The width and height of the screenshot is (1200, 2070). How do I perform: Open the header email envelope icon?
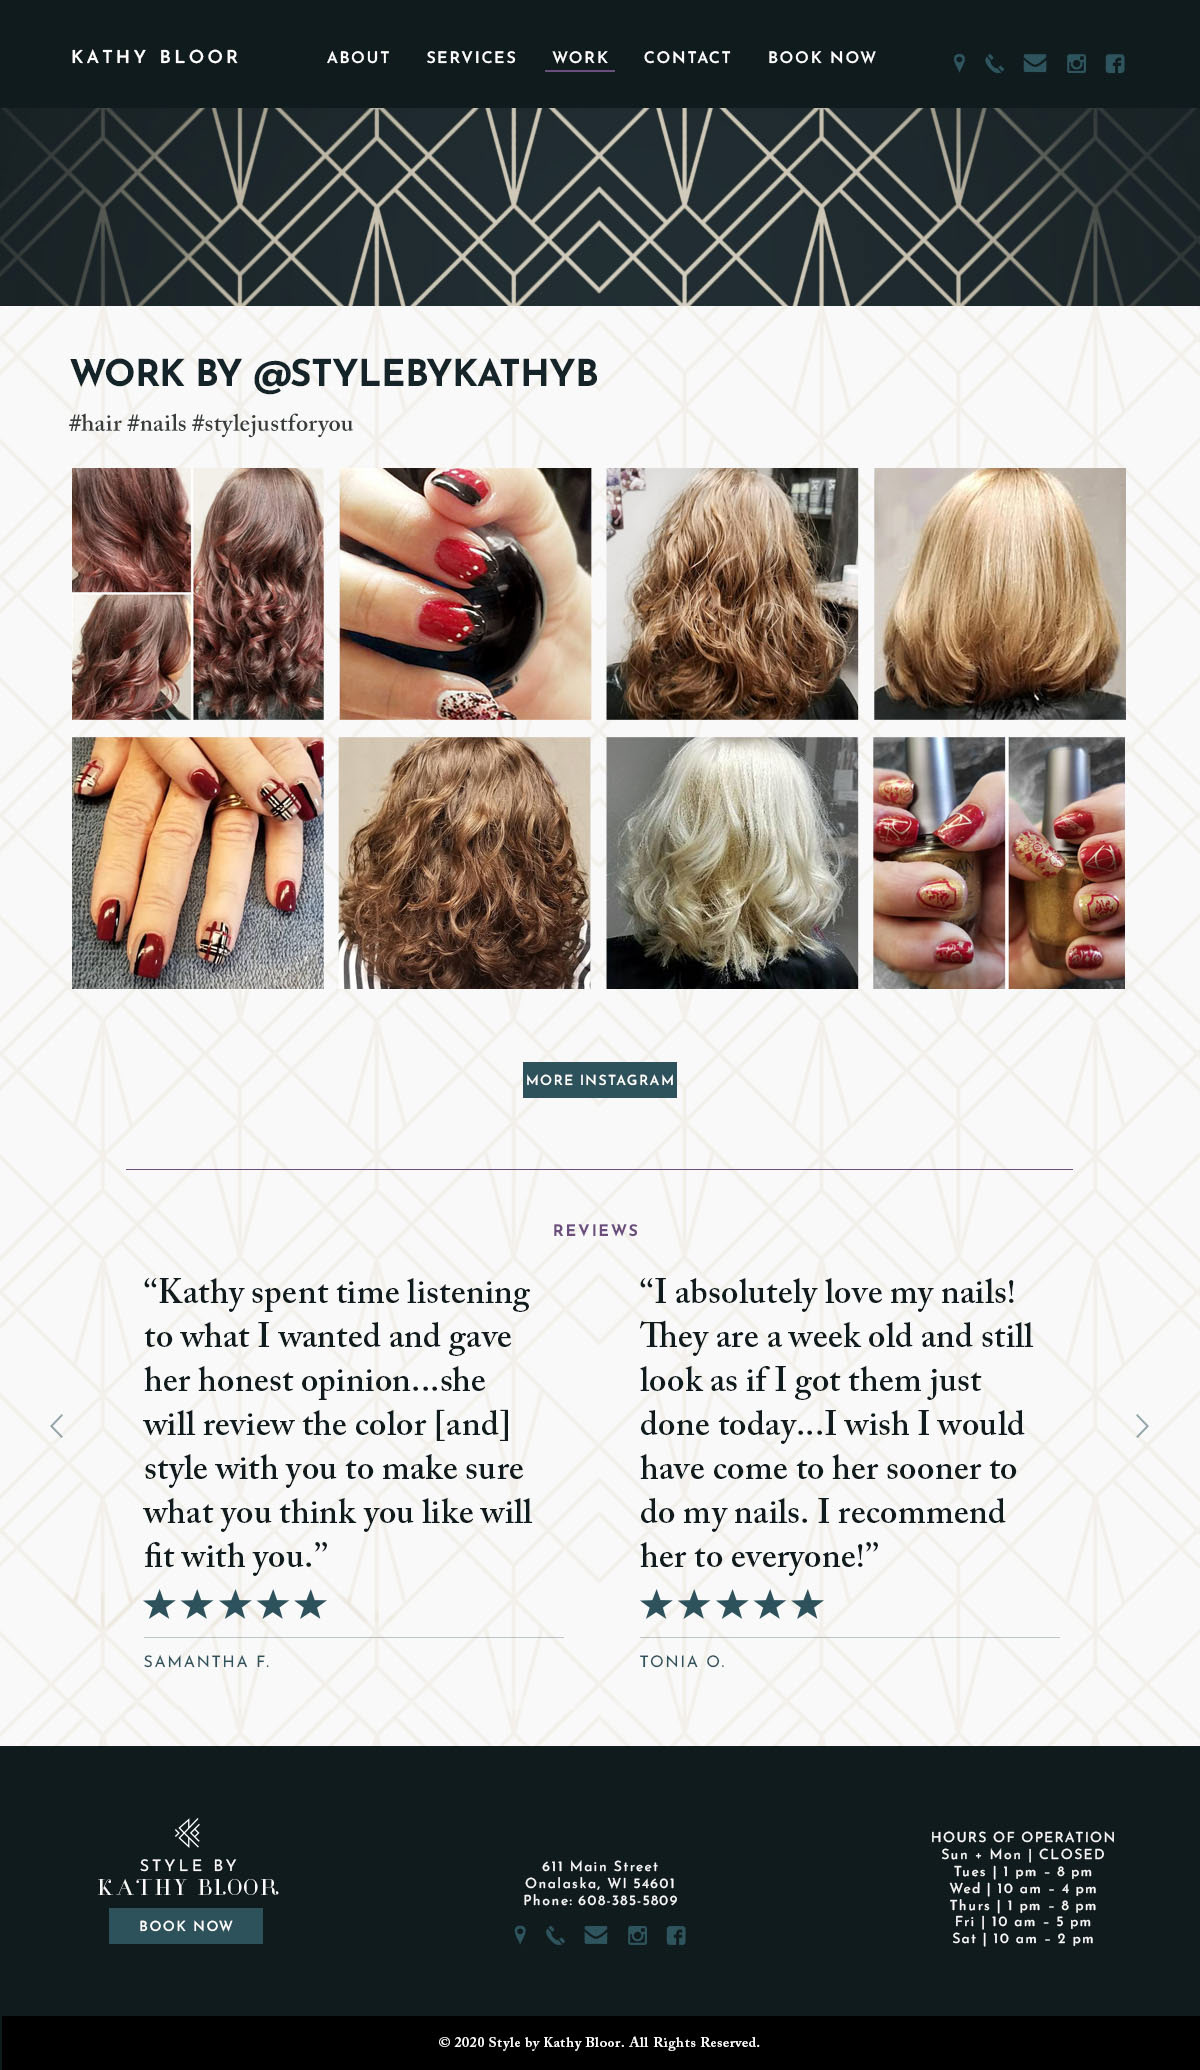[x=1035, y=64]
